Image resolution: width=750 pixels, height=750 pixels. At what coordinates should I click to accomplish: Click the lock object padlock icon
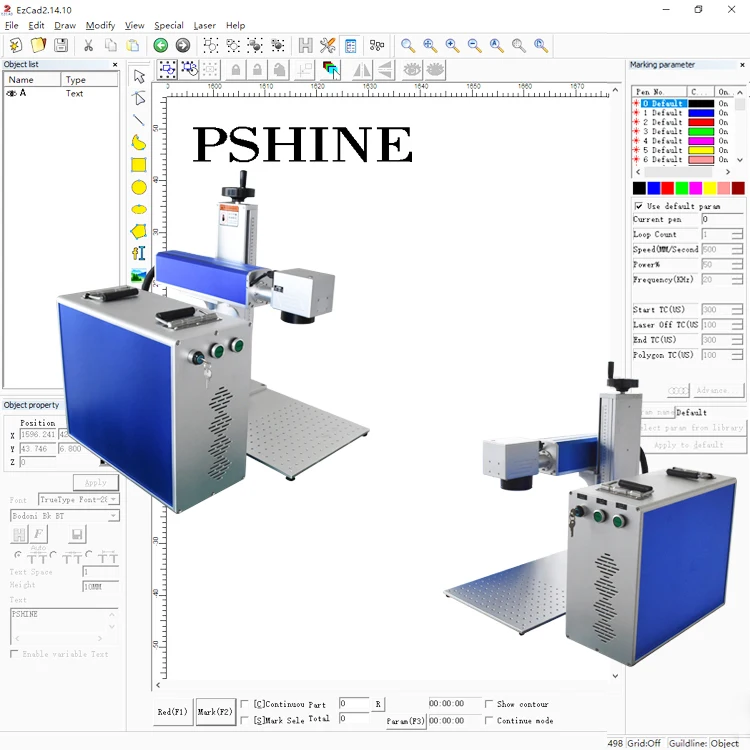235,70
